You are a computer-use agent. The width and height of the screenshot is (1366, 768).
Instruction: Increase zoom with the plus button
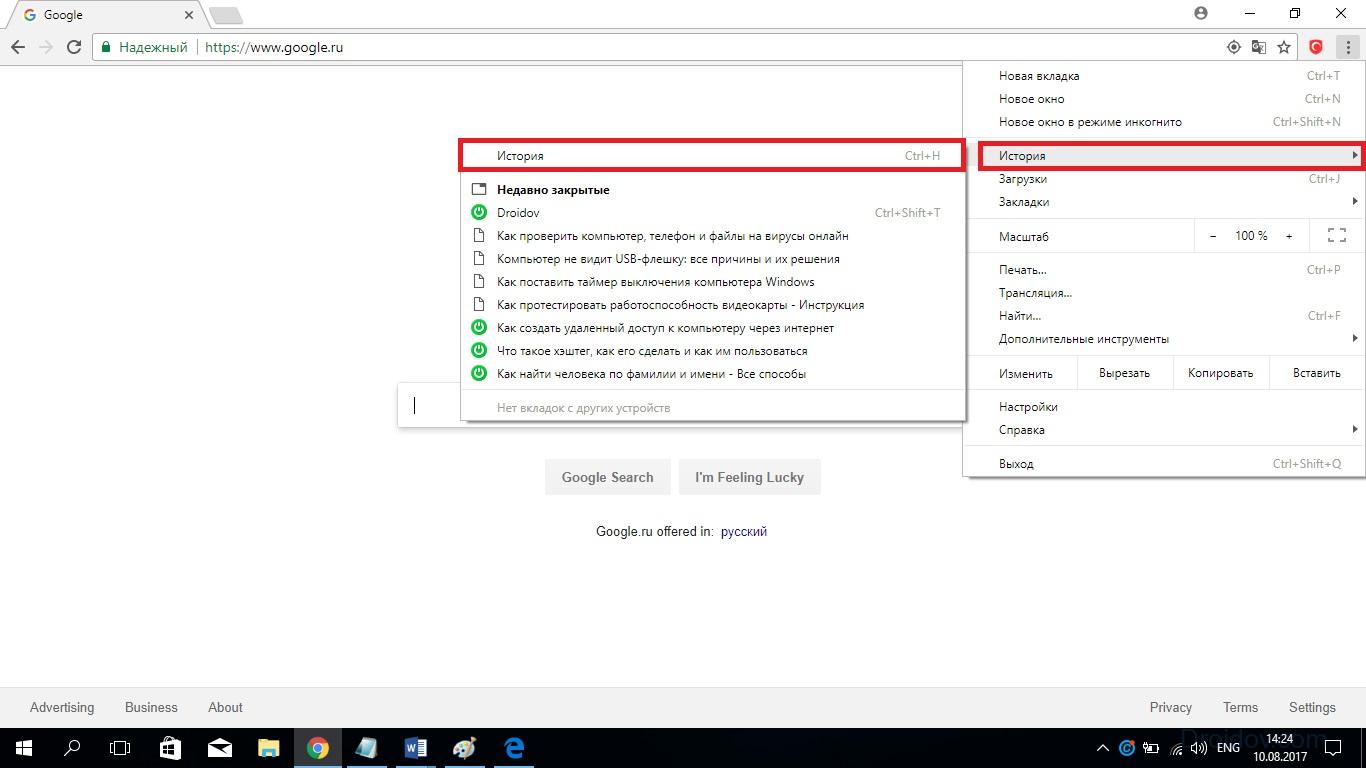pyautogui.click(x=1289, y=236)
